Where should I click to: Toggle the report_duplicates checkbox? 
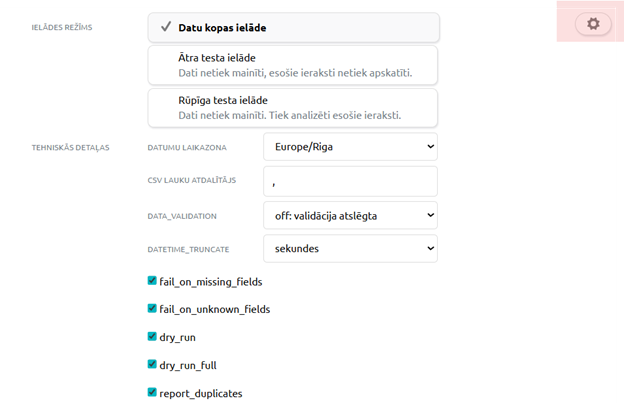[x=152, y=392]
